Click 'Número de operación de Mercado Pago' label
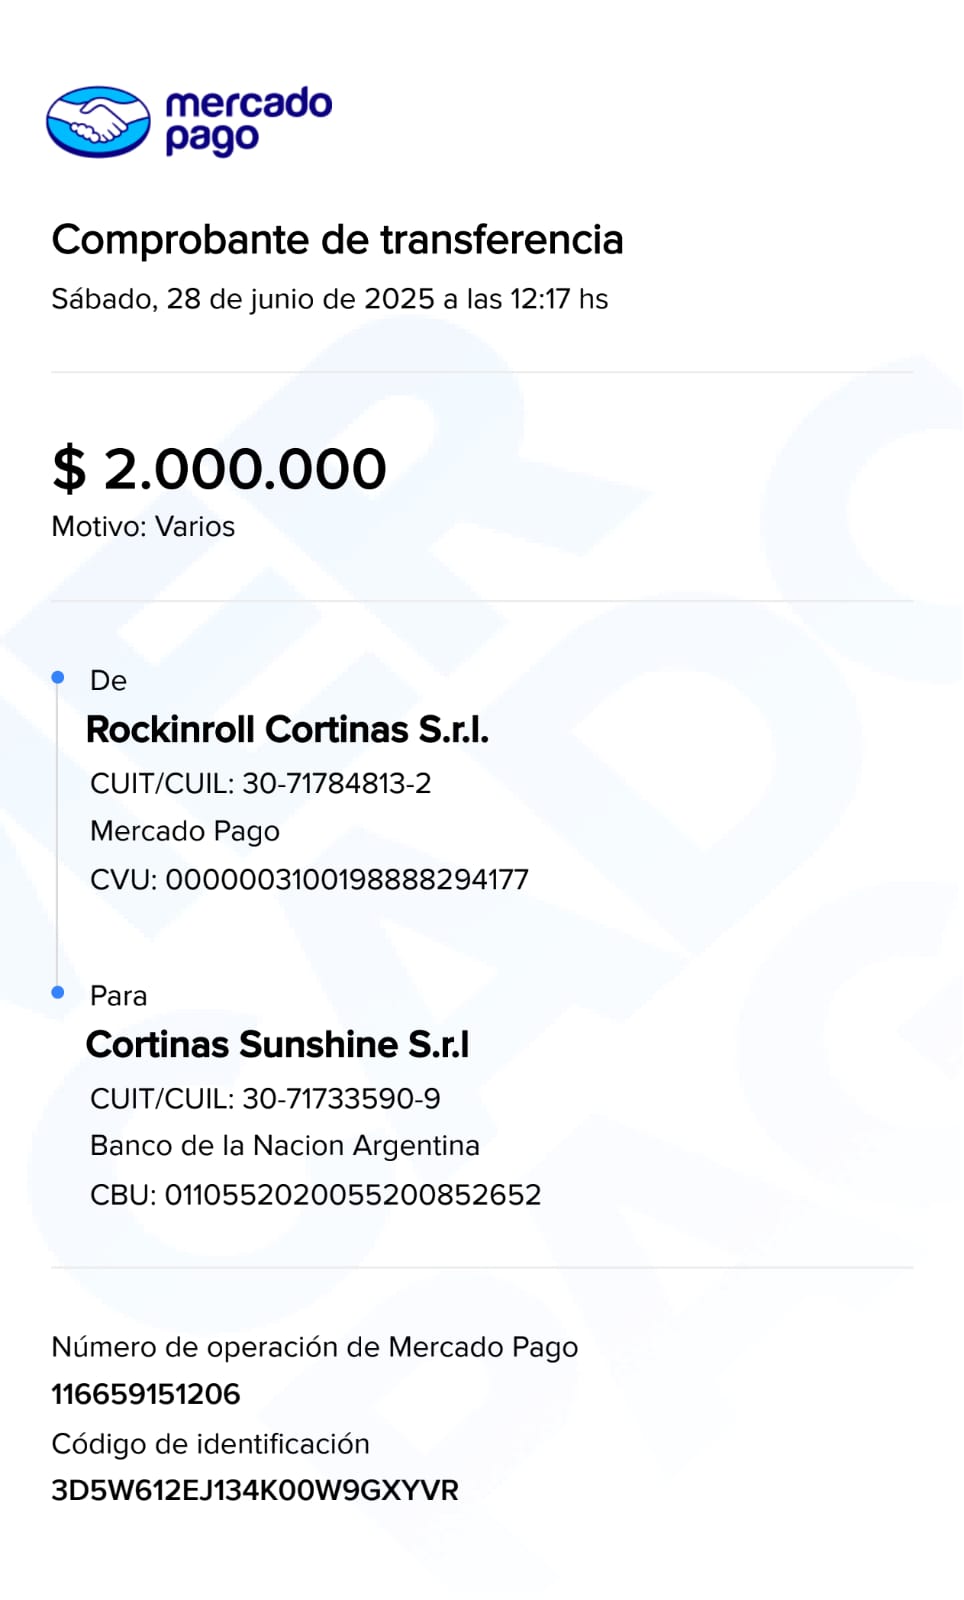 314,1347
